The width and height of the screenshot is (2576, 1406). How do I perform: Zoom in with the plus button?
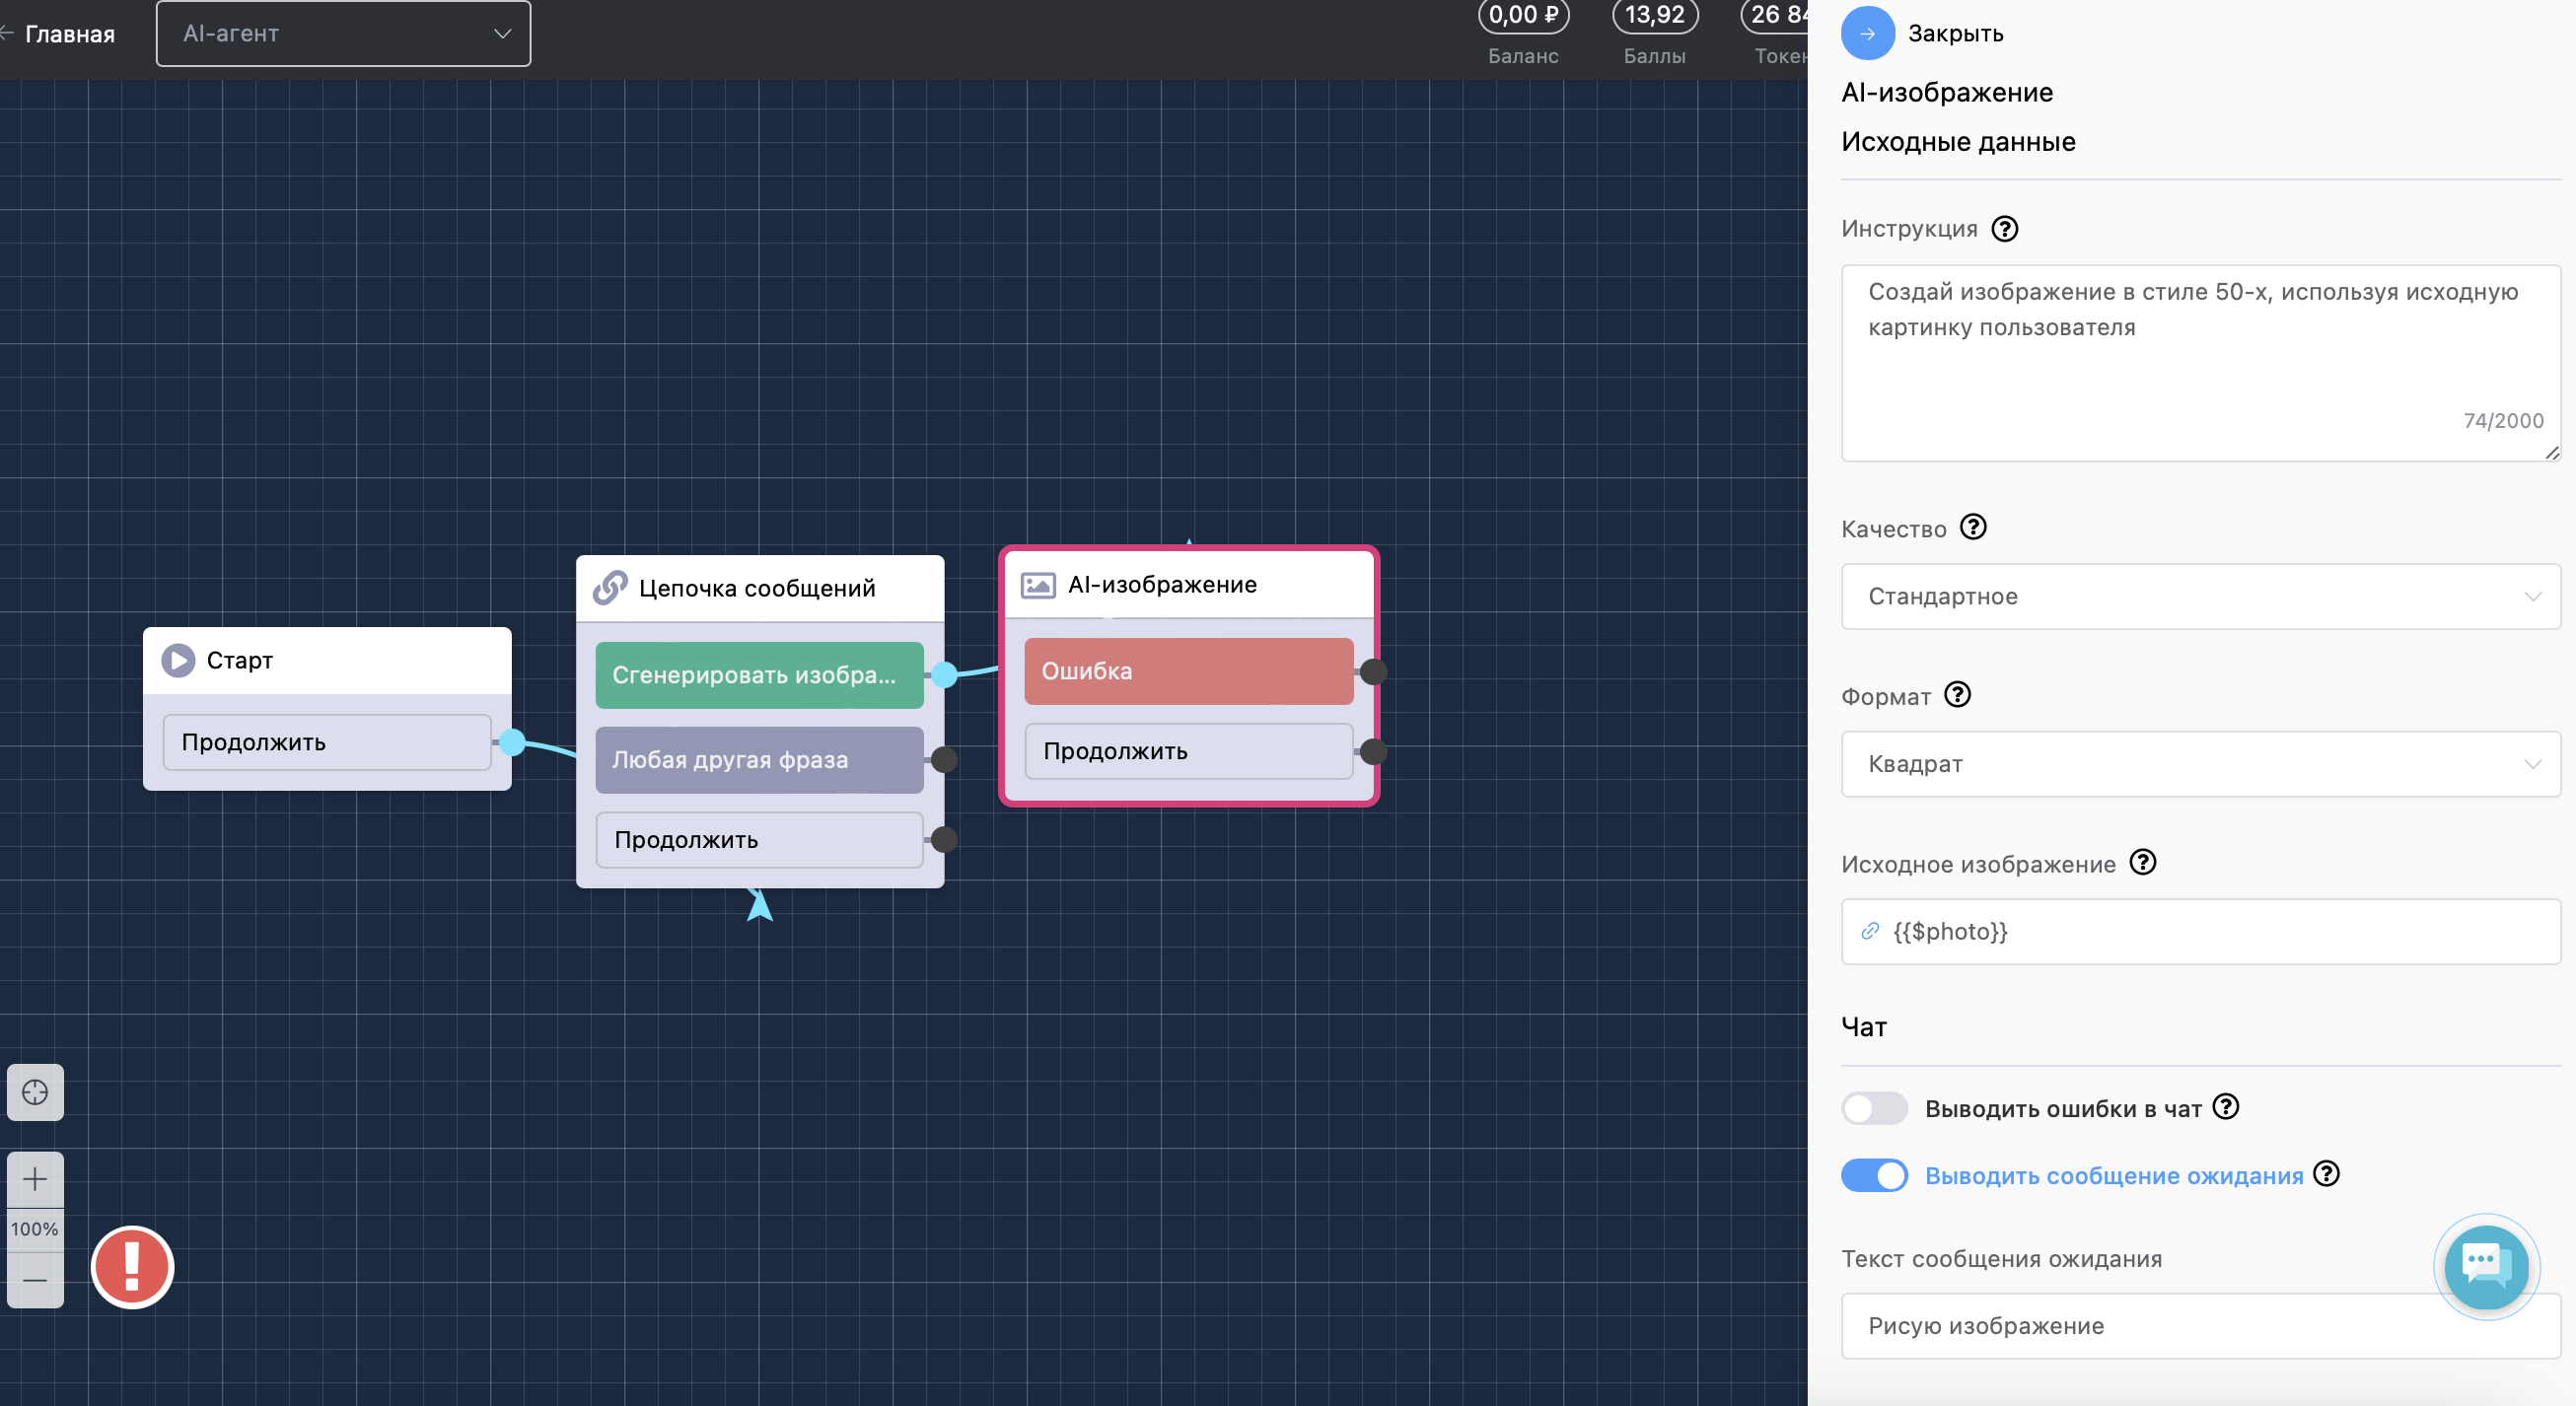coord(35,1179)
